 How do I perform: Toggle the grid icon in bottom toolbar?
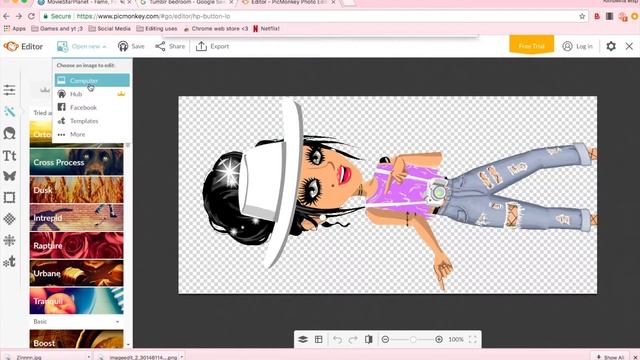(319, 340)
